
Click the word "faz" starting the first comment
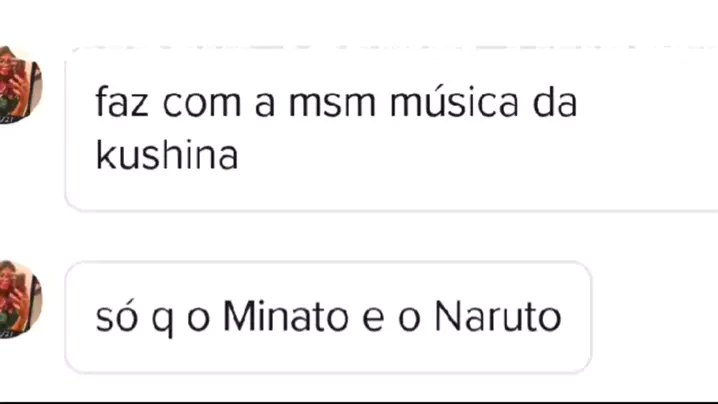122,102
